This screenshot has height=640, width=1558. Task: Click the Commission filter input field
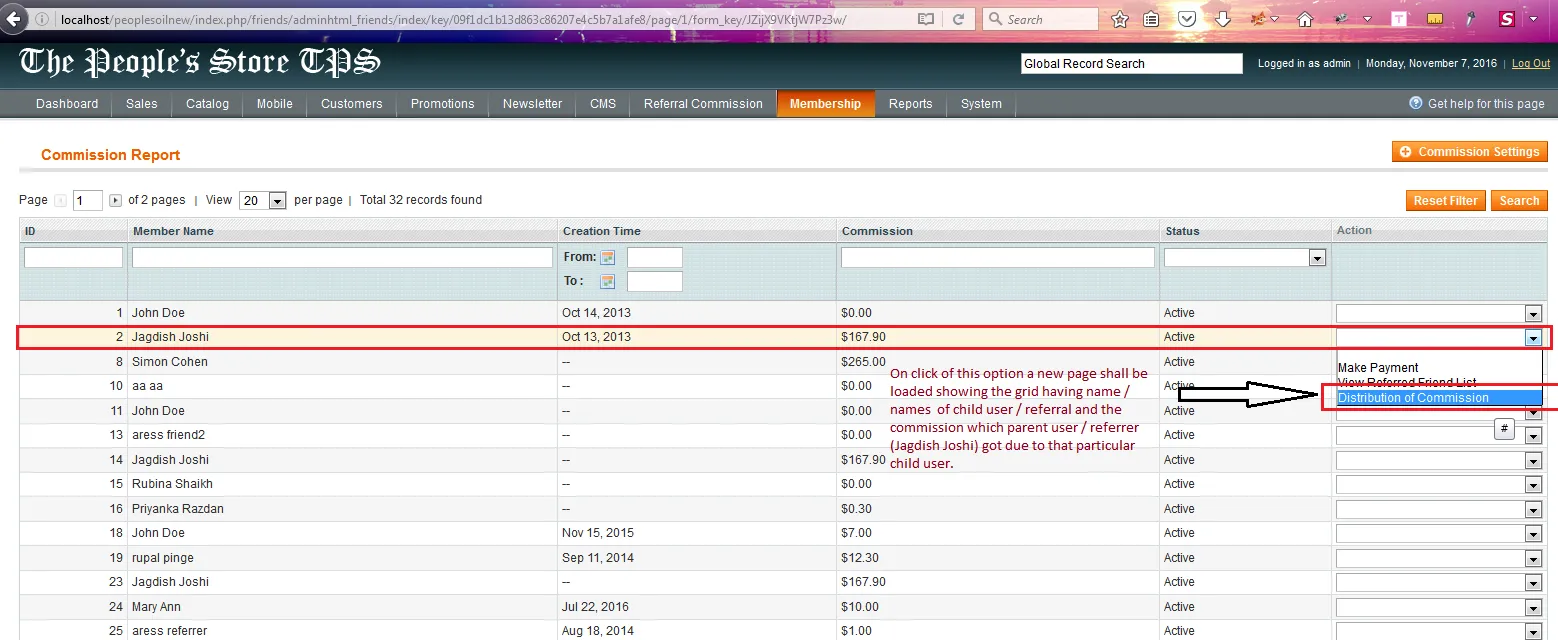coord(998,258)
